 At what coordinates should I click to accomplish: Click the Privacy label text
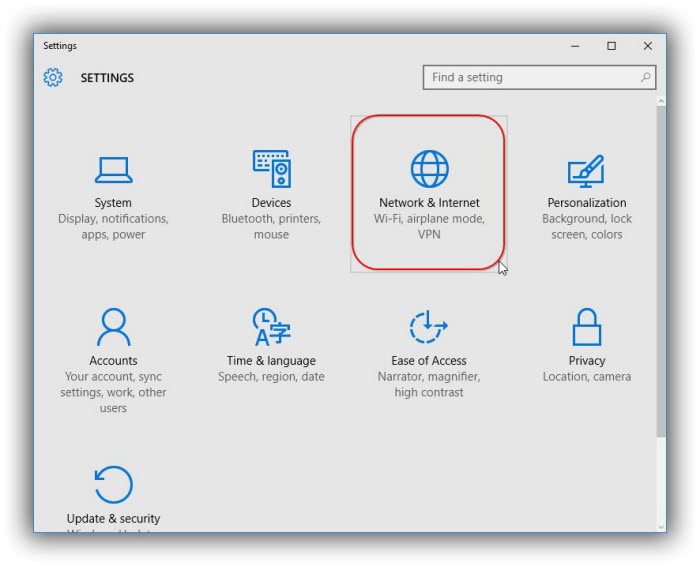(587, 361)
